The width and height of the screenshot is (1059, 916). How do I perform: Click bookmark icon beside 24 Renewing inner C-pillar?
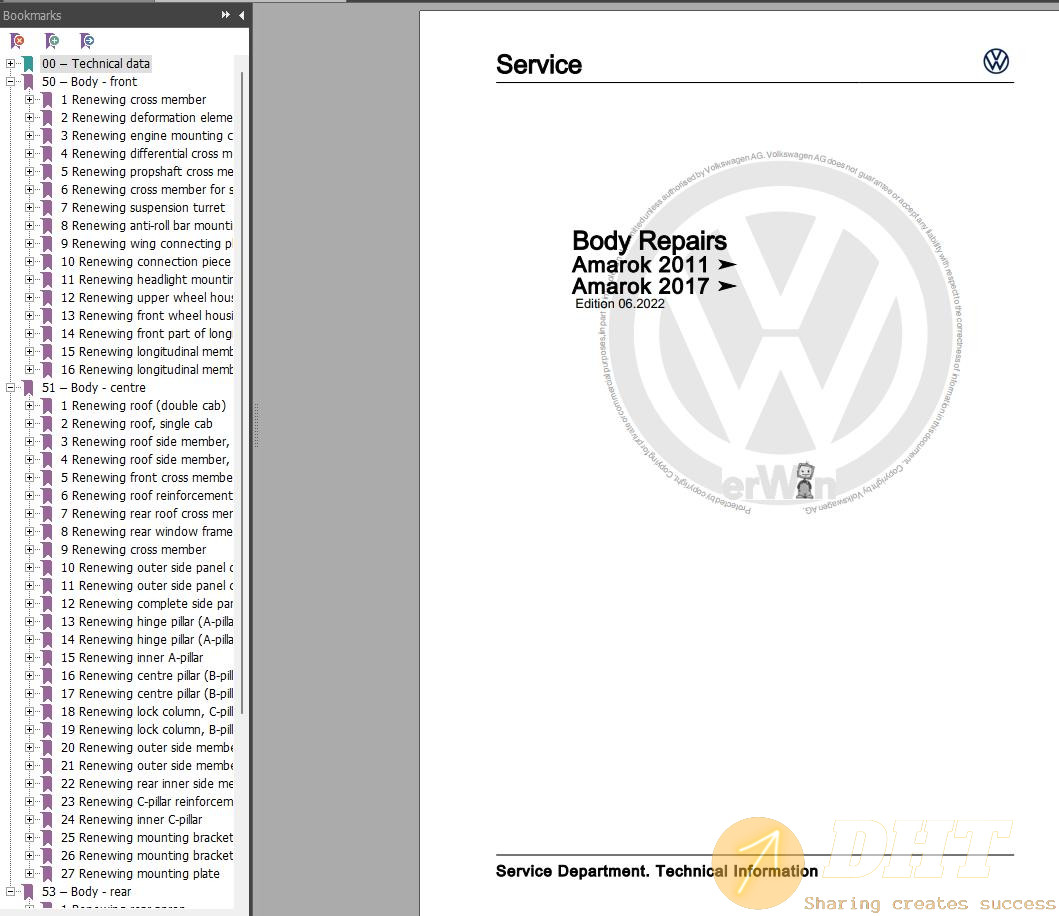click(x=47, y=820)
